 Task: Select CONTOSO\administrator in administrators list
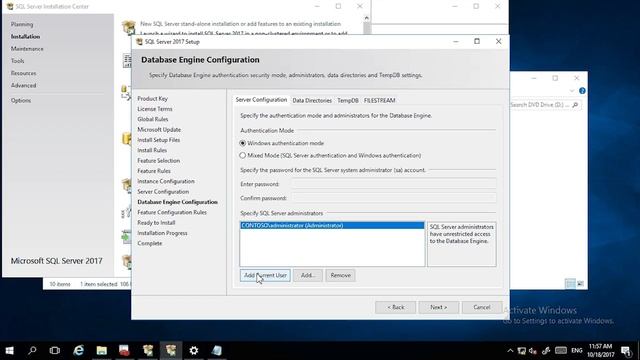click(x=332, y=225)
